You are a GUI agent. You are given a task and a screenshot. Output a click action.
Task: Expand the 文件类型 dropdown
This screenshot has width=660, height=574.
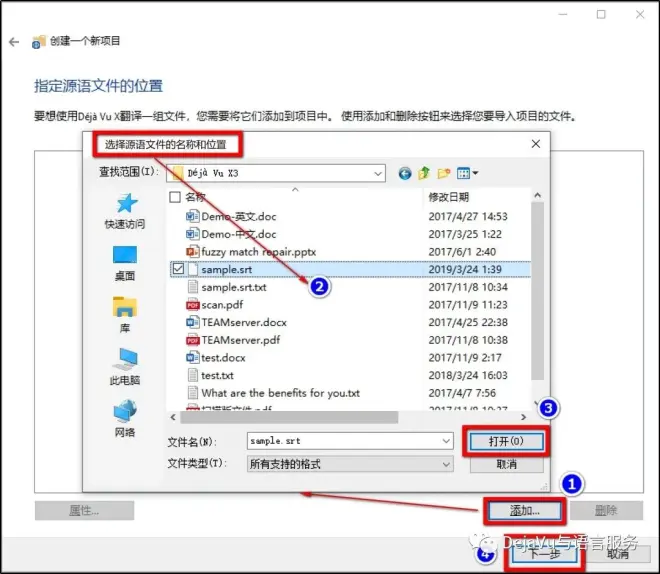(446, 464)
